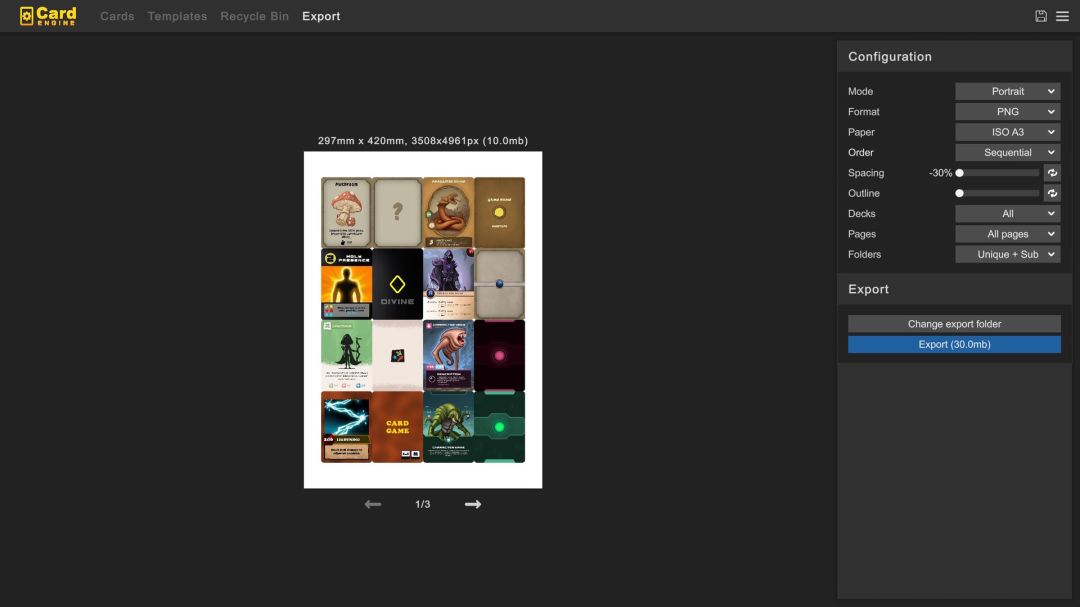
Task: Change the Order dropdown from Sequential
Action: pos(1007,153)
